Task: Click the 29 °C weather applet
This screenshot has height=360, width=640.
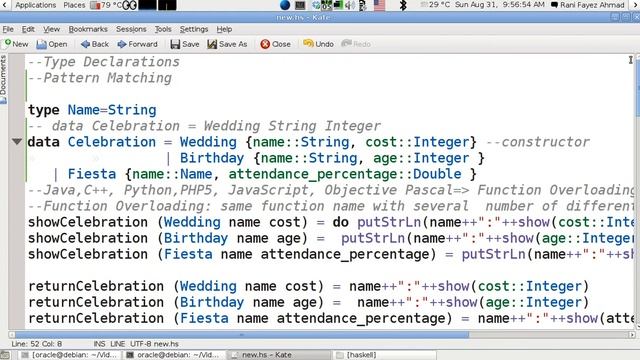Action: click(x=436, y=5)
